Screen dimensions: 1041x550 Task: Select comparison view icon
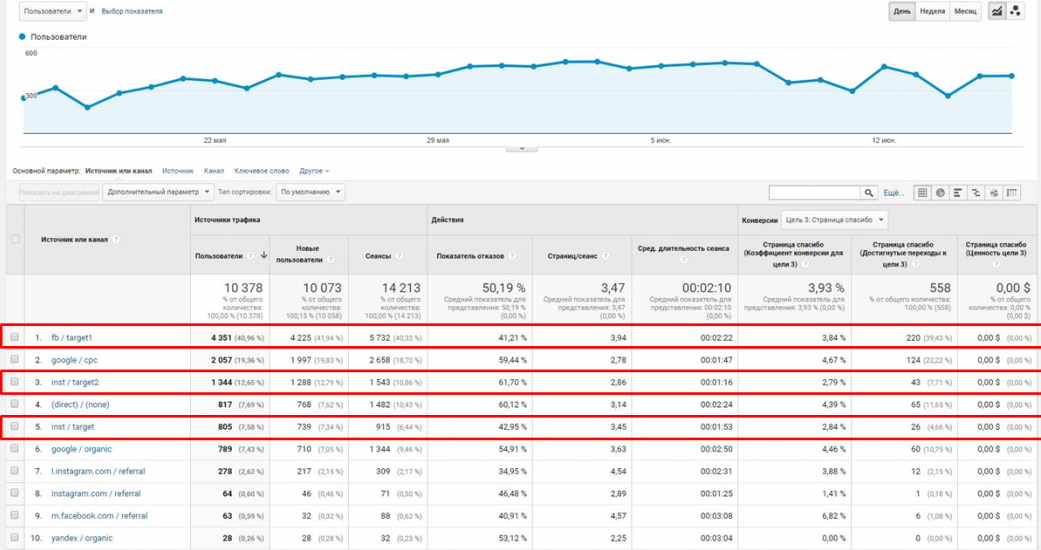(x=976, y=193)
